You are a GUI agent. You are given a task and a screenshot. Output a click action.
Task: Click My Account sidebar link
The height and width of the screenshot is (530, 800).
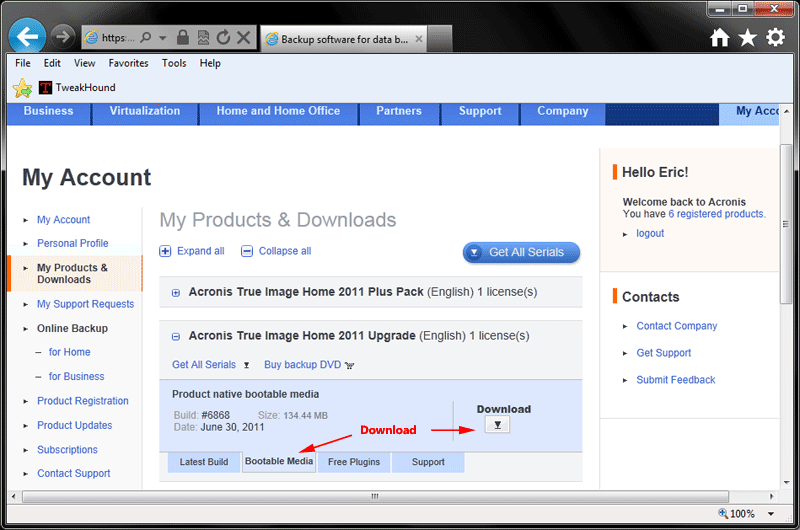coord(63,220)
